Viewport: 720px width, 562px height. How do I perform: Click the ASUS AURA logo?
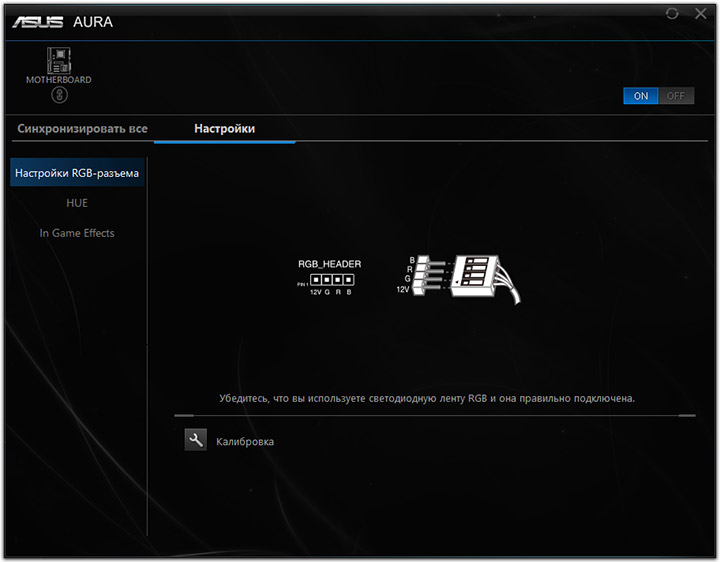(63, 22)
